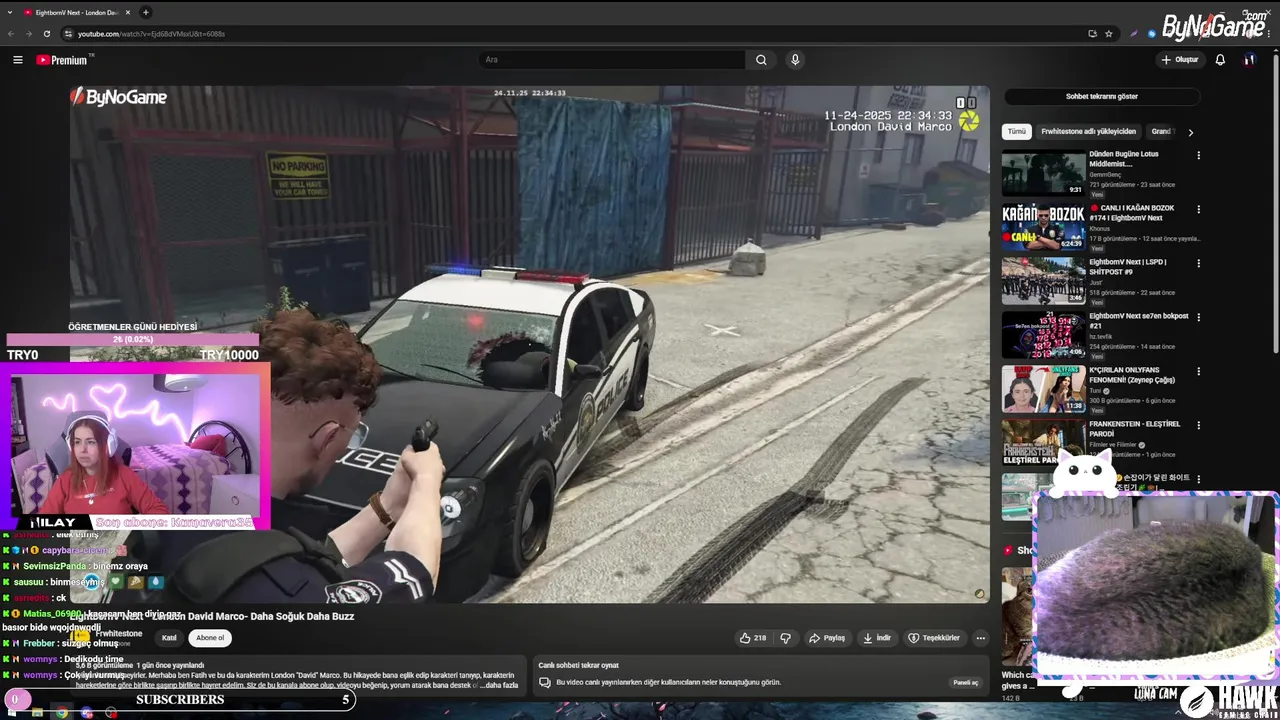
Task: Open 'FRANKENSTEIN - ELEŞTİREL PARODİ' video title
Action: click(x=1135, y=429)
